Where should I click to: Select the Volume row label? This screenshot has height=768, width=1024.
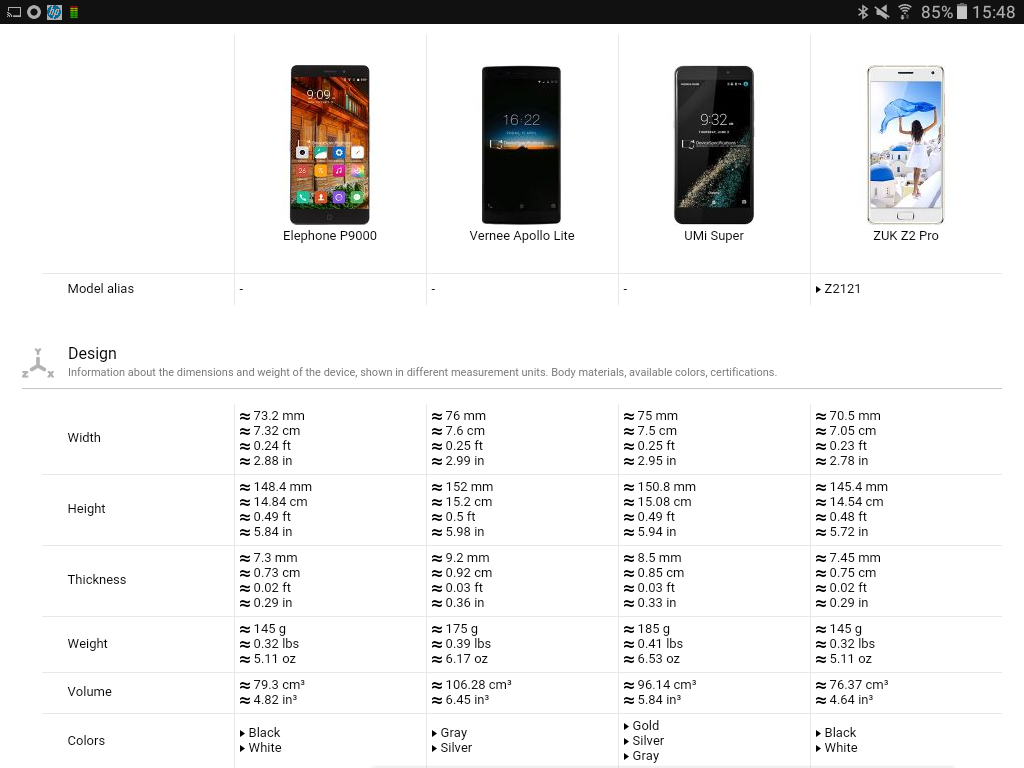pyautogui.click(x=89, y=692)
